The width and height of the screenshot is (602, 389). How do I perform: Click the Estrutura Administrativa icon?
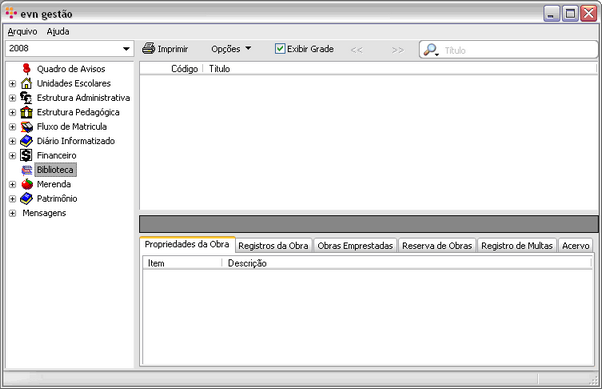tap(26, 98)
